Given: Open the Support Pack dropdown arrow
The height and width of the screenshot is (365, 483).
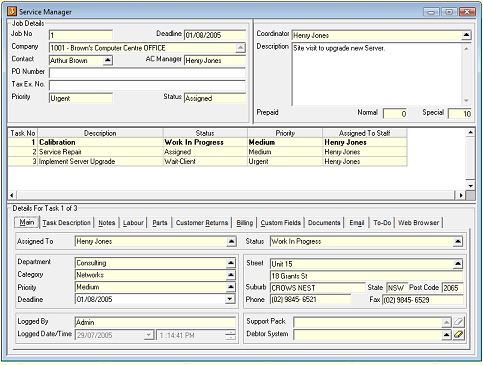Looking at the screenshot, I should [447, 322].
